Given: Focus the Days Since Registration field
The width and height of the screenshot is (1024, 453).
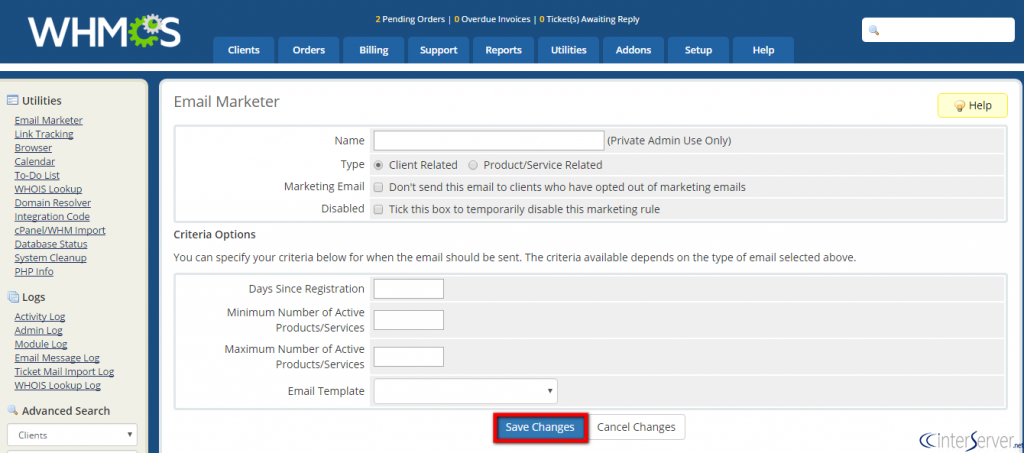Looking at the screenshot, I should click(x=408, y=289).
